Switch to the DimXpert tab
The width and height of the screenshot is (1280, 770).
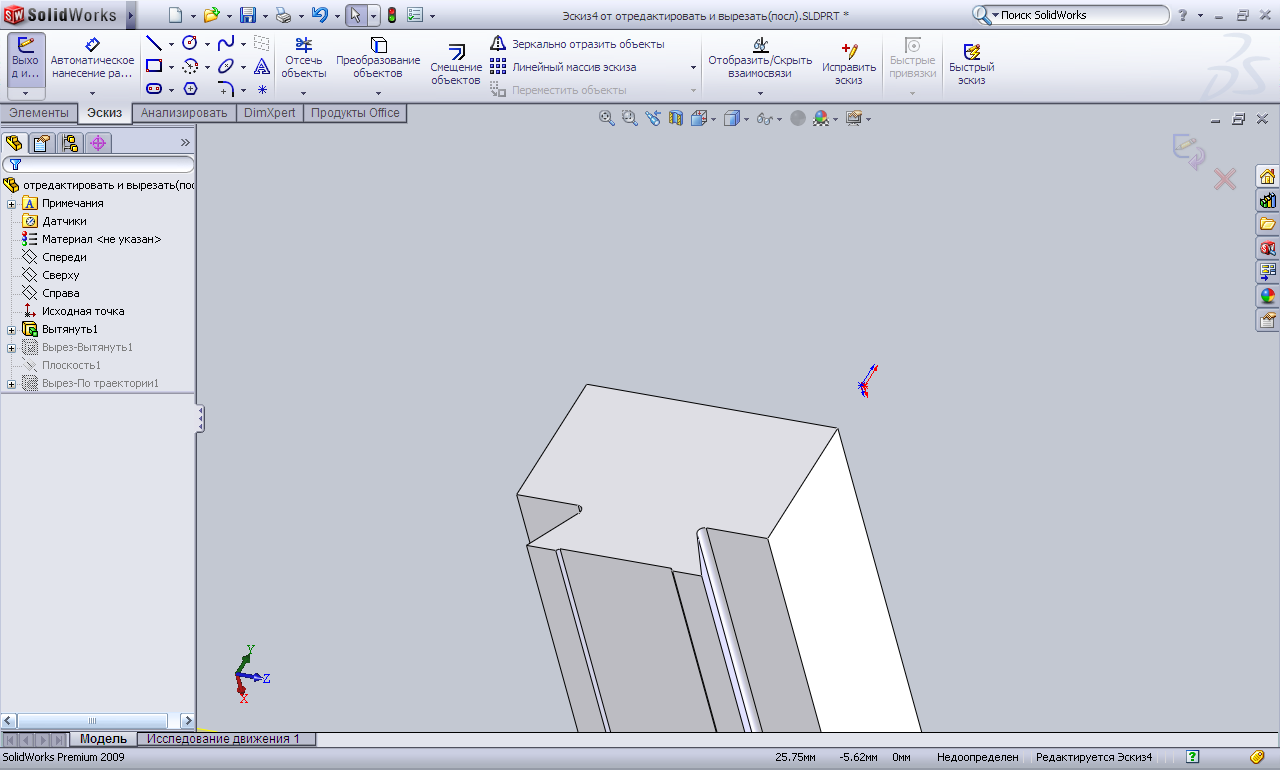270,113
